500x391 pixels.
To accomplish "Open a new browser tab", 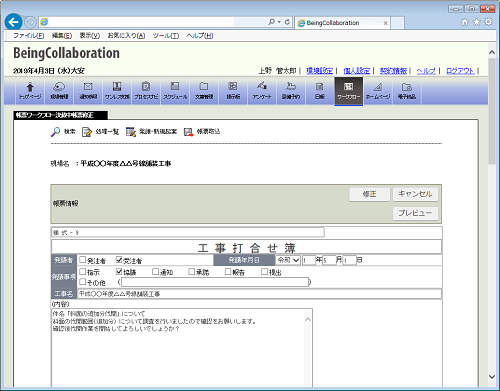I will [398, 23].
